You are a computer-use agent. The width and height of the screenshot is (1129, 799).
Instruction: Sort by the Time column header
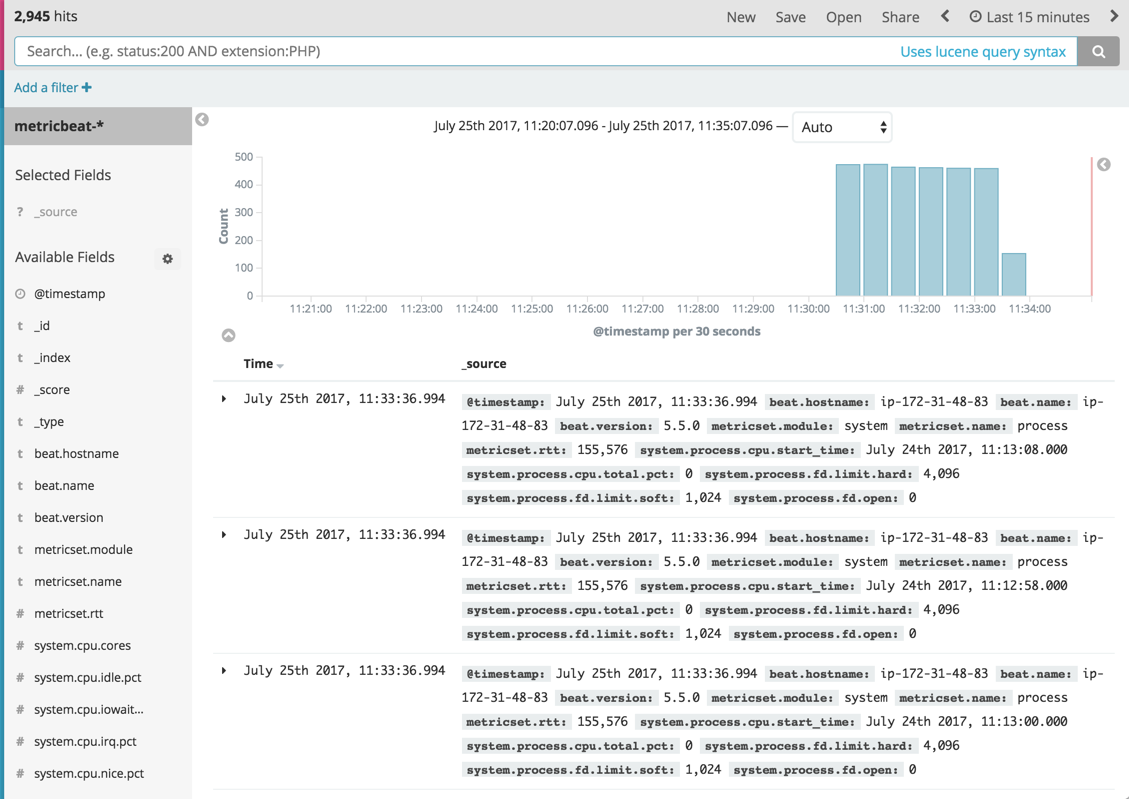(x=258, y=364)
